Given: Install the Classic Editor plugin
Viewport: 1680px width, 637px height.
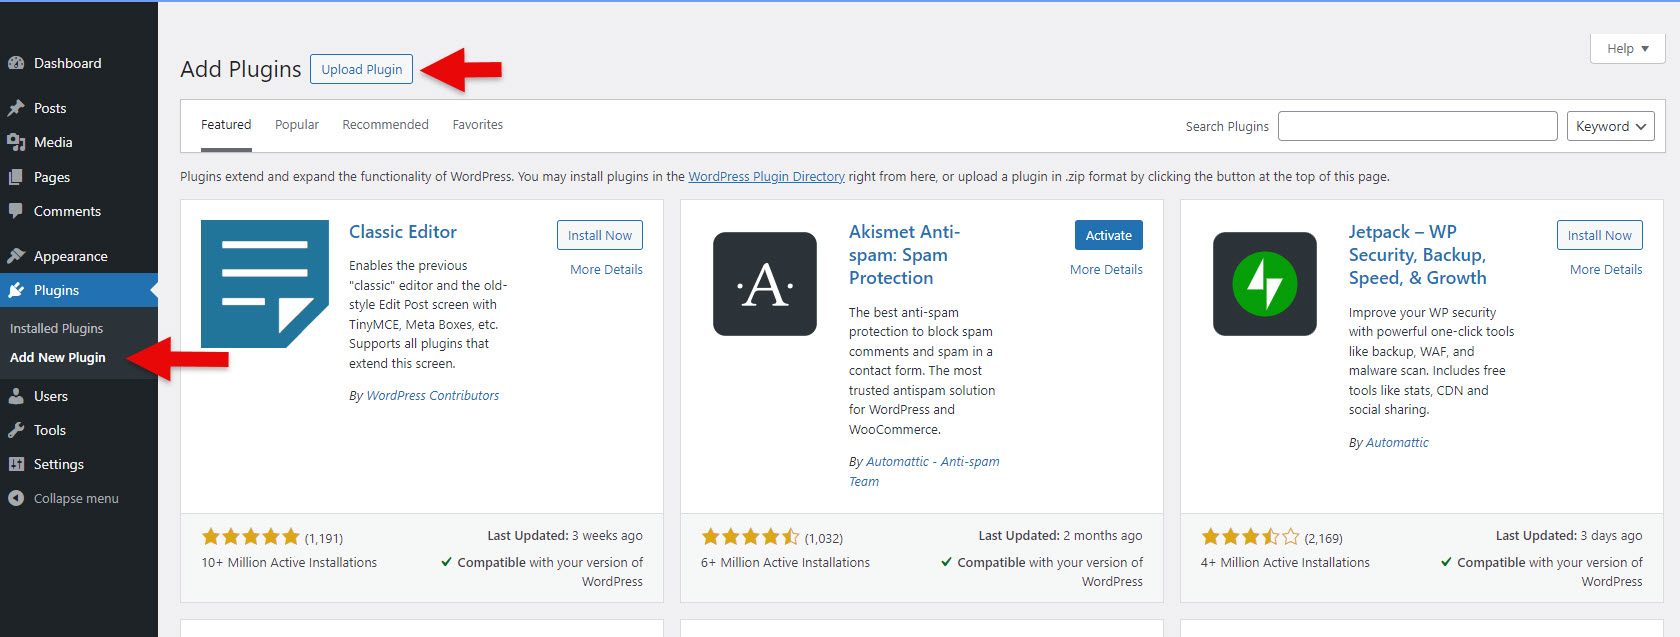Looking at the screenshot, I should coord(599,235).
